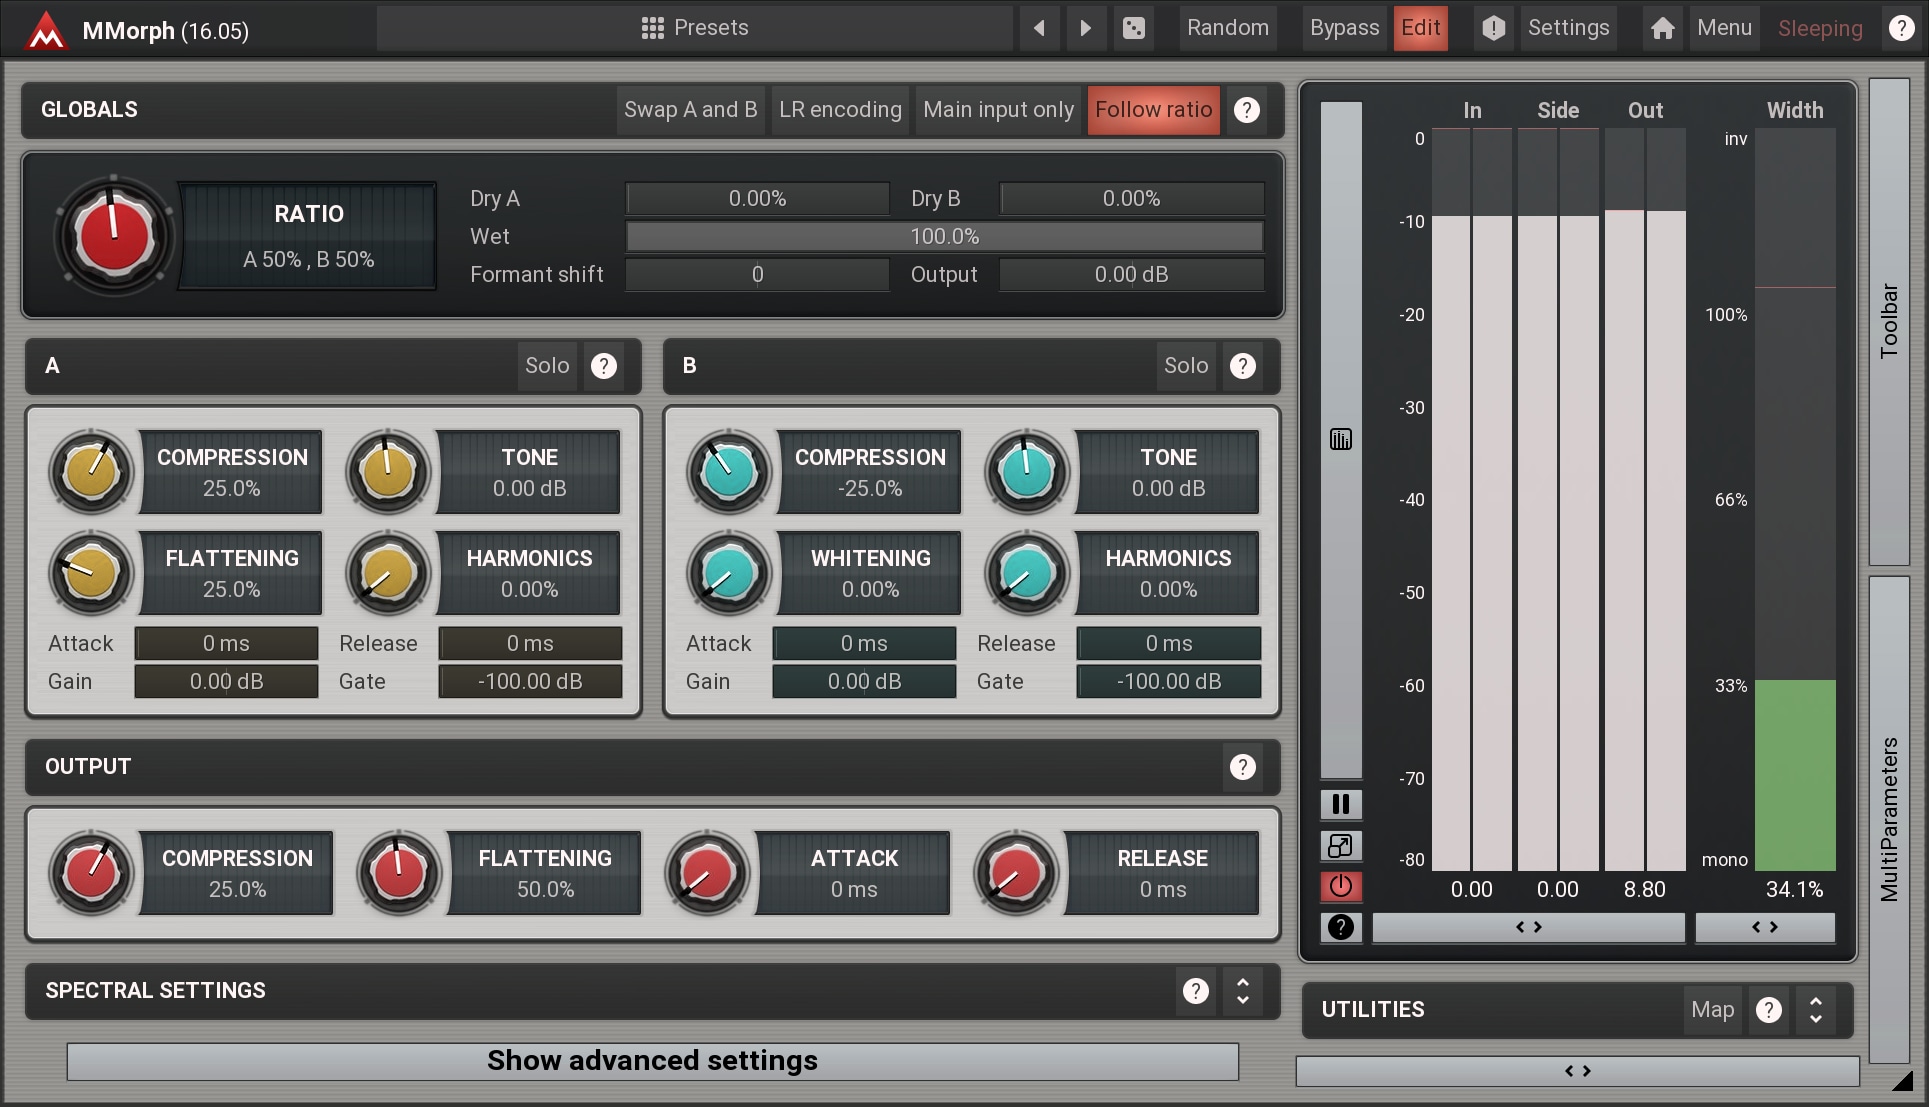Expand the Width meter arrows
1929x1107 pixels.
point(1765,927)
